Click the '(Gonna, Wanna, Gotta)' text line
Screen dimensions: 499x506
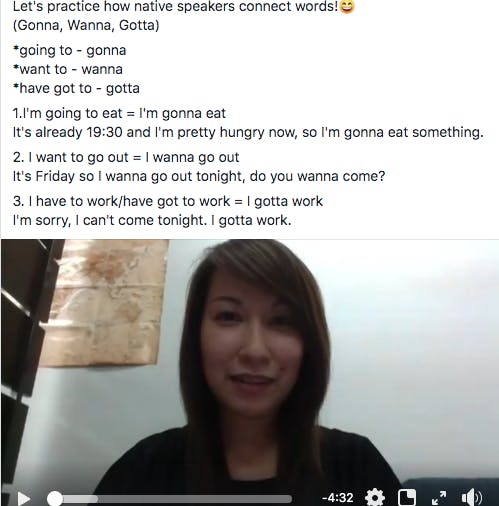point(86,25)
